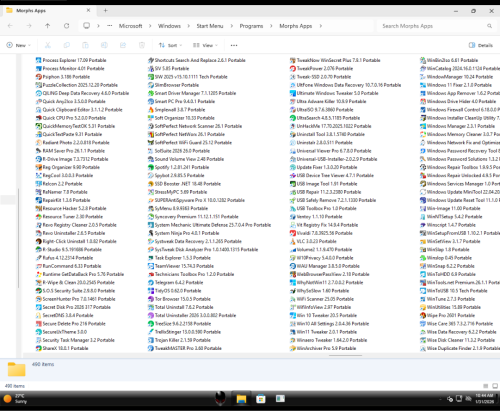Click the Copy toolbar icon

tap(67, 45)
